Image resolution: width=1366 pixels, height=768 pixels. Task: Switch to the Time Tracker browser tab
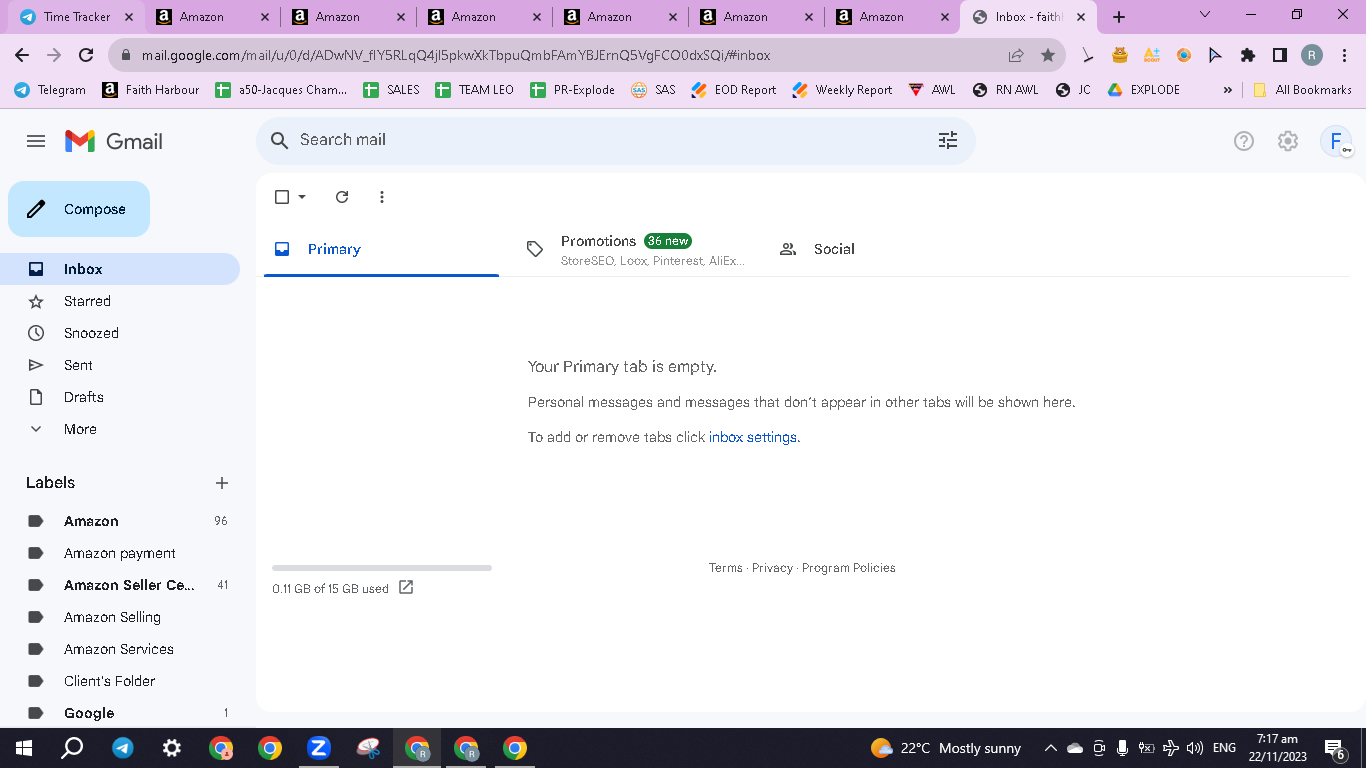pyautogui.click(x=76, y=17)
